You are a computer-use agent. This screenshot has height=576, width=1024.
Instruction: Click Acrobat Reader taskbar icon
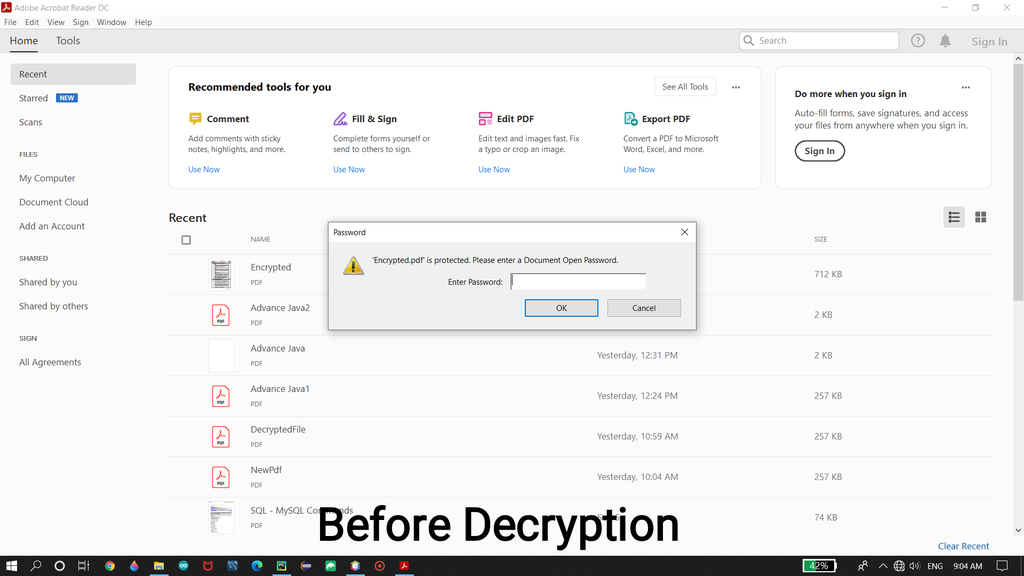404,566
